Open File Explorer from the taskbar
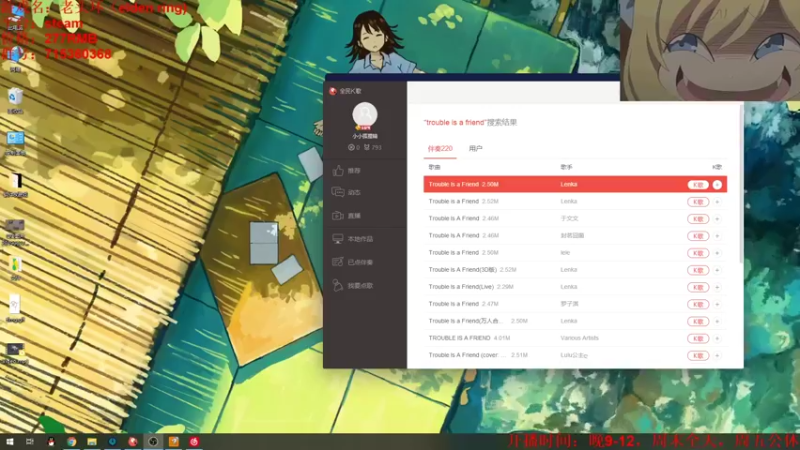The width and height of the screenshot is (800, 450). 92,441
